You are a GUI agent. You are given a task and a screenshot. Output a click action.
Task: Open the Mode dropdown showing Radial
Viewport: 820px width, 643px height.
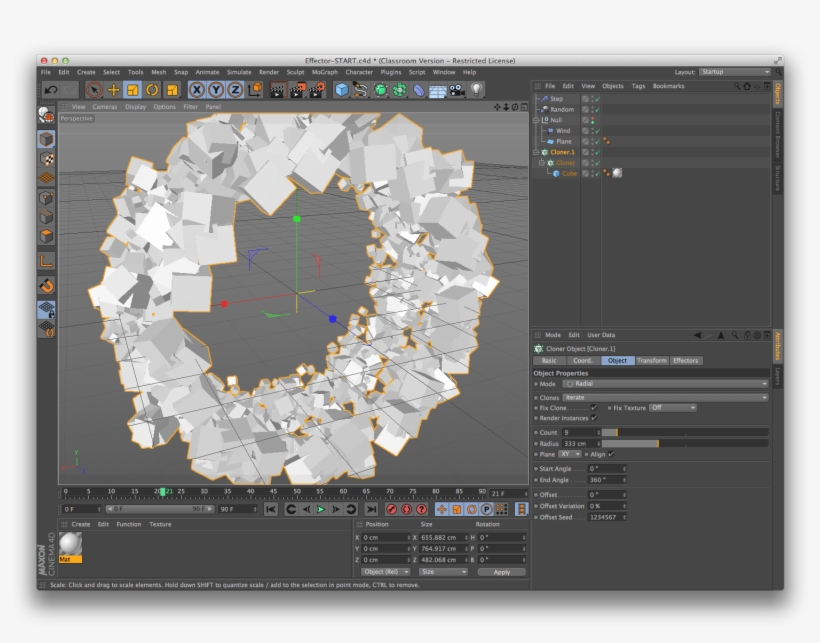664,383
